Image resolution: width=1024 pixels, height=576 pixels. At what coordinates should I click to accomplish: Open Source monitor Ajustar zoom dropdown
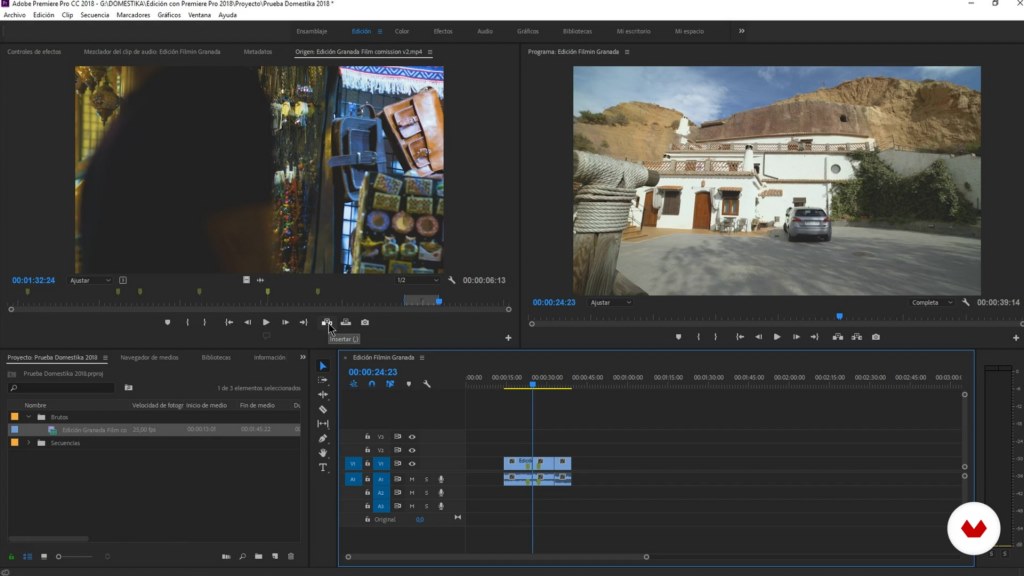point(90,280)
